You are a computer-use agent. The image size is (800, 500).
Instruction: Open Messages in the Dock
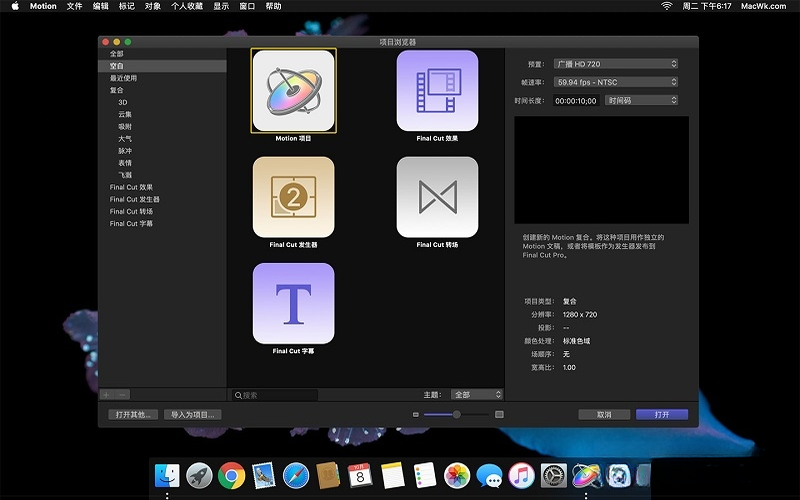(489, 476)
